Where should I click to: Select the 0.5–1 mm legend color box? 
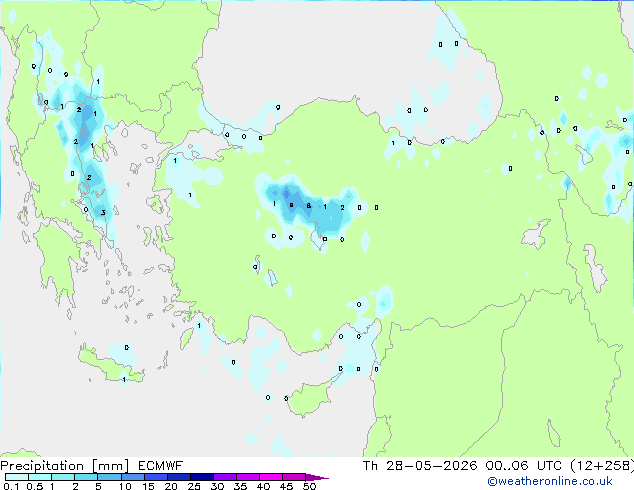coord(40,477)
